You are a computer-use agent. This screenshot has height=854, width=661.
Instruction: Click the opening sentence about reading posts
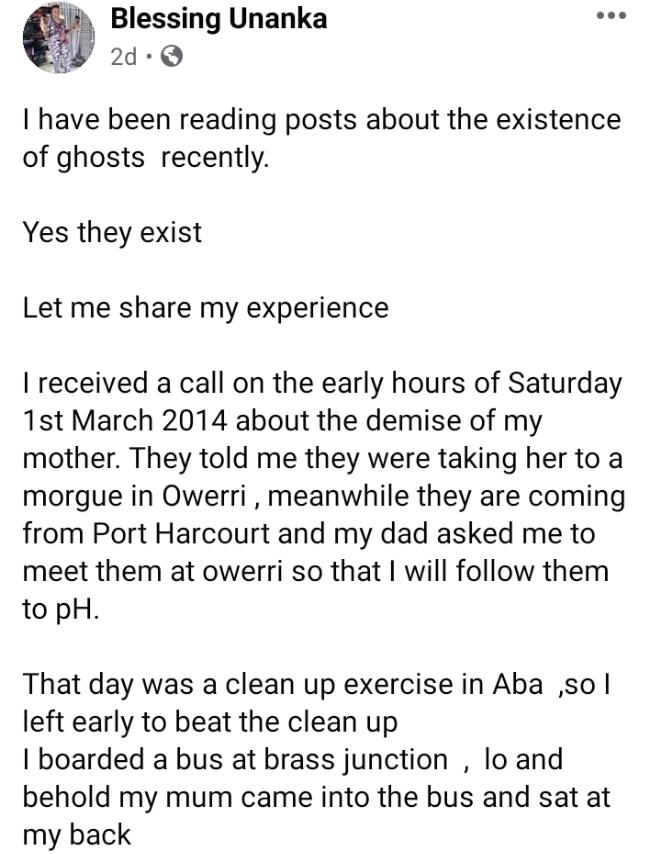click(x=320, y=121)
